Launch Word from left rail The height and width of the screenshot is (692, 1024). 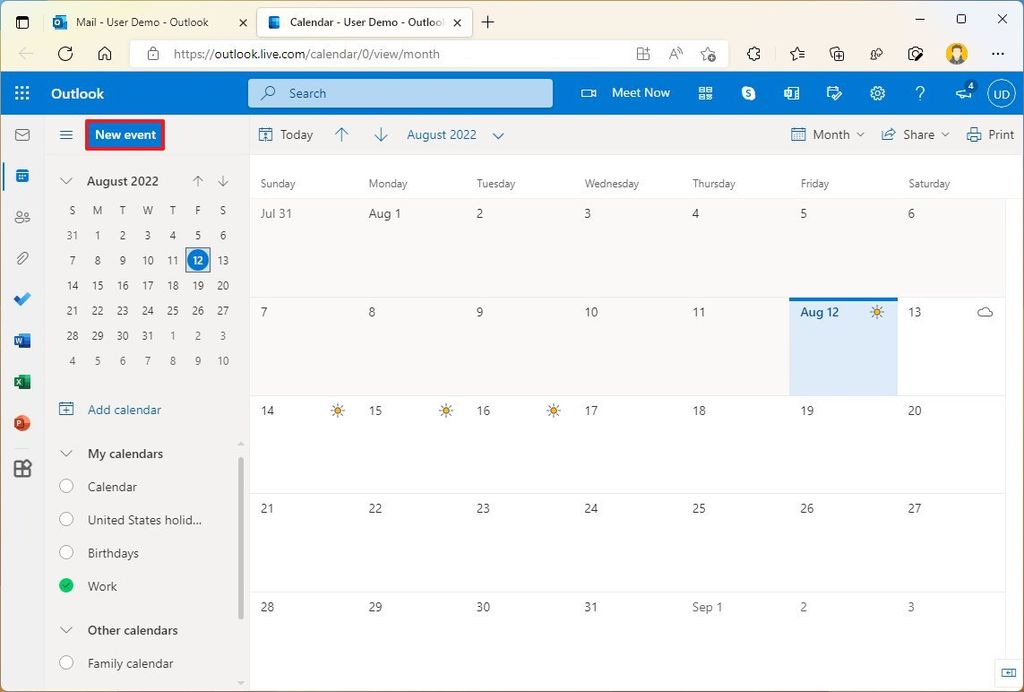tap(22, 340)
